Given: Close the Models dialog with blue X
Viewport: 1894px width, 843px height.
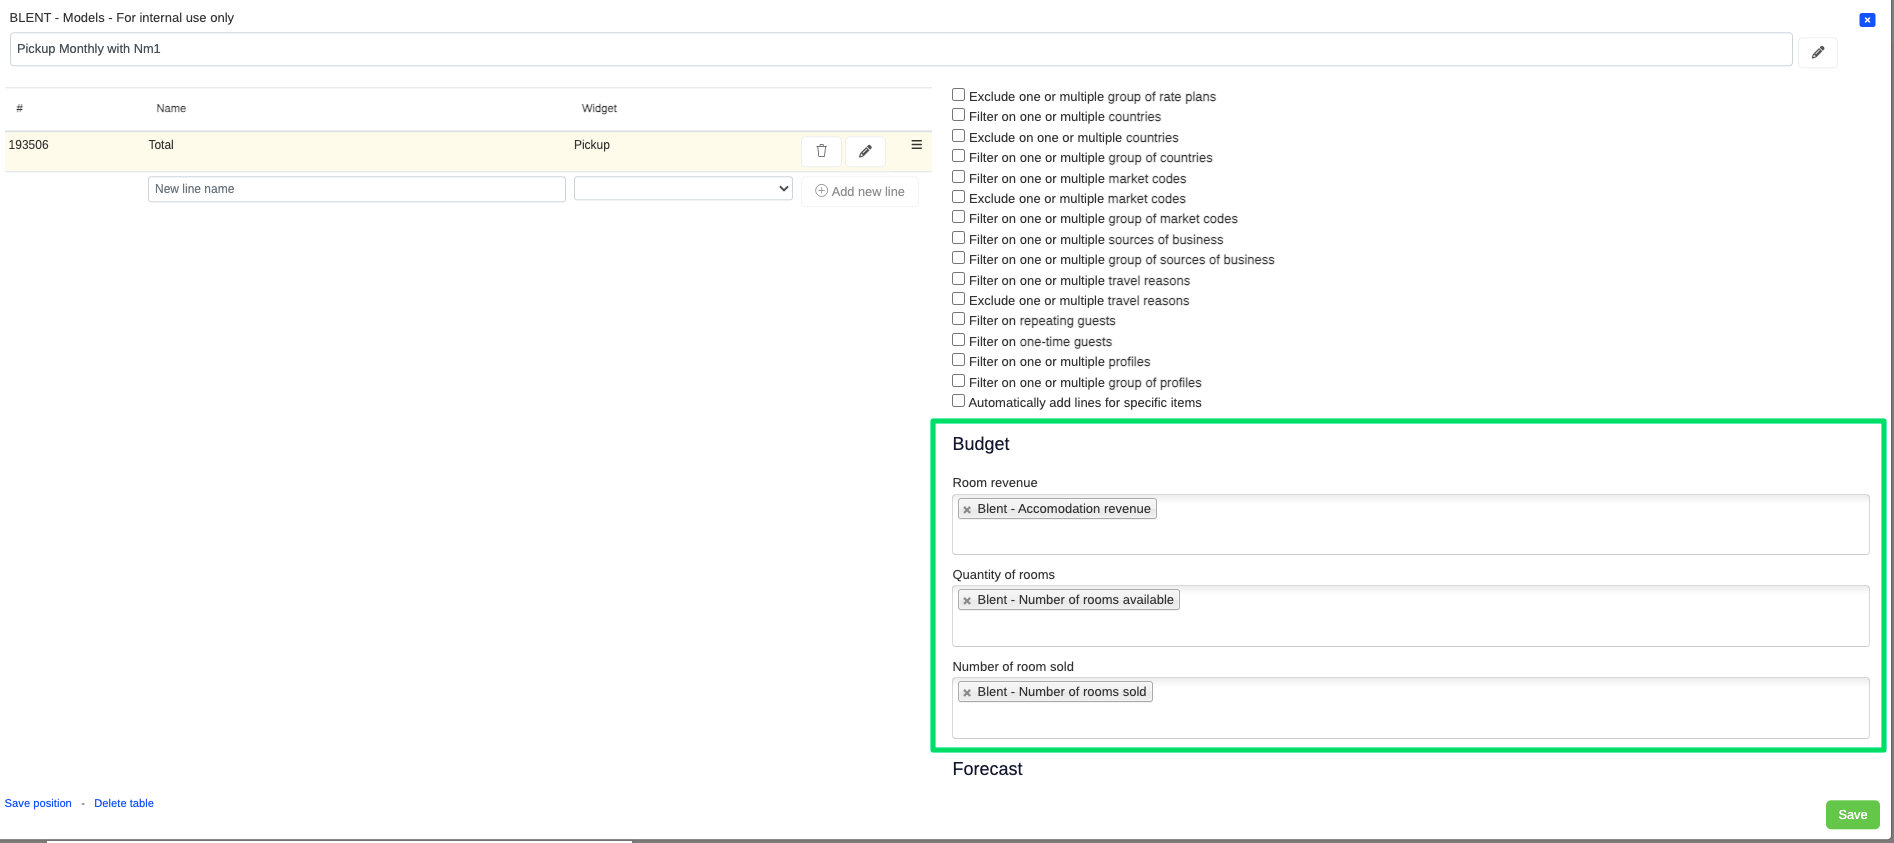Looking at the screenshot, I should (x=1866, y=20).
